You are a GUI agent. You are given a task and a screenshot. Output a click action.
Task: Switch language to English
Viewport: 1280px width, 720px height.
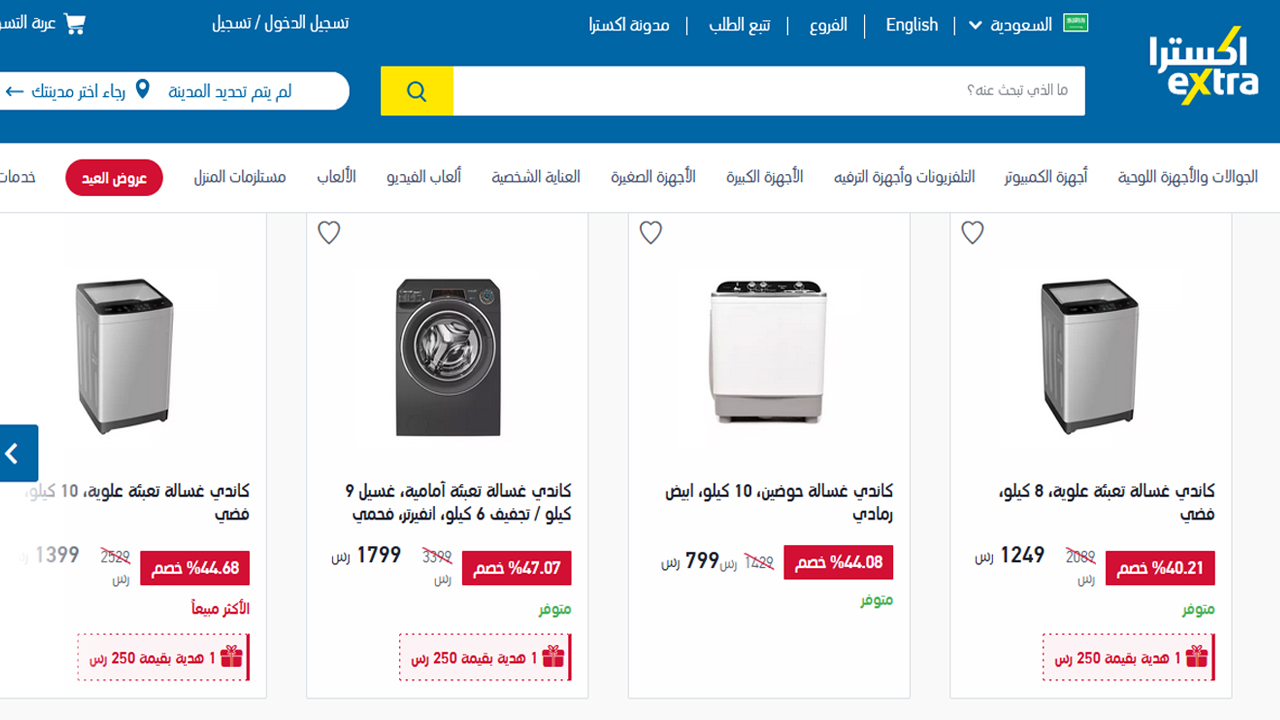click(x=912, y=25)
